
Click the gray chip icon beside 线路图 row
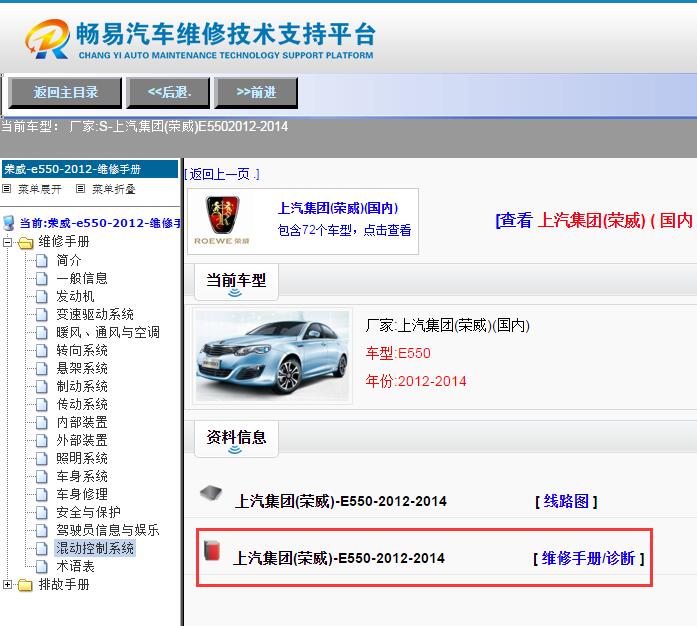211,493
